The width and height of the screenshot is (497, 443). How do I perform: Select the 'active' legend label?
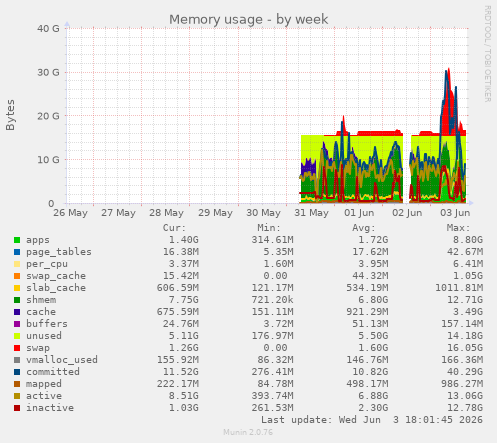(x=44, y=396)
